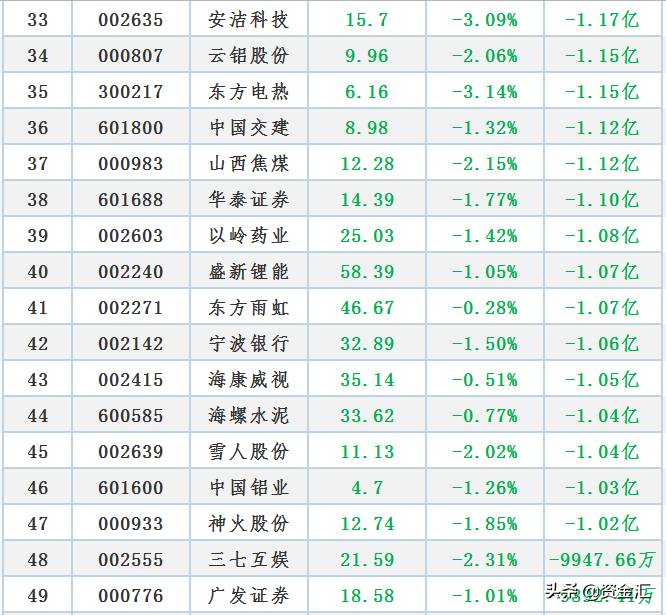Click the stock name 海康威视
The height and width of the screenshot is (615, 666).
point(249,380)
